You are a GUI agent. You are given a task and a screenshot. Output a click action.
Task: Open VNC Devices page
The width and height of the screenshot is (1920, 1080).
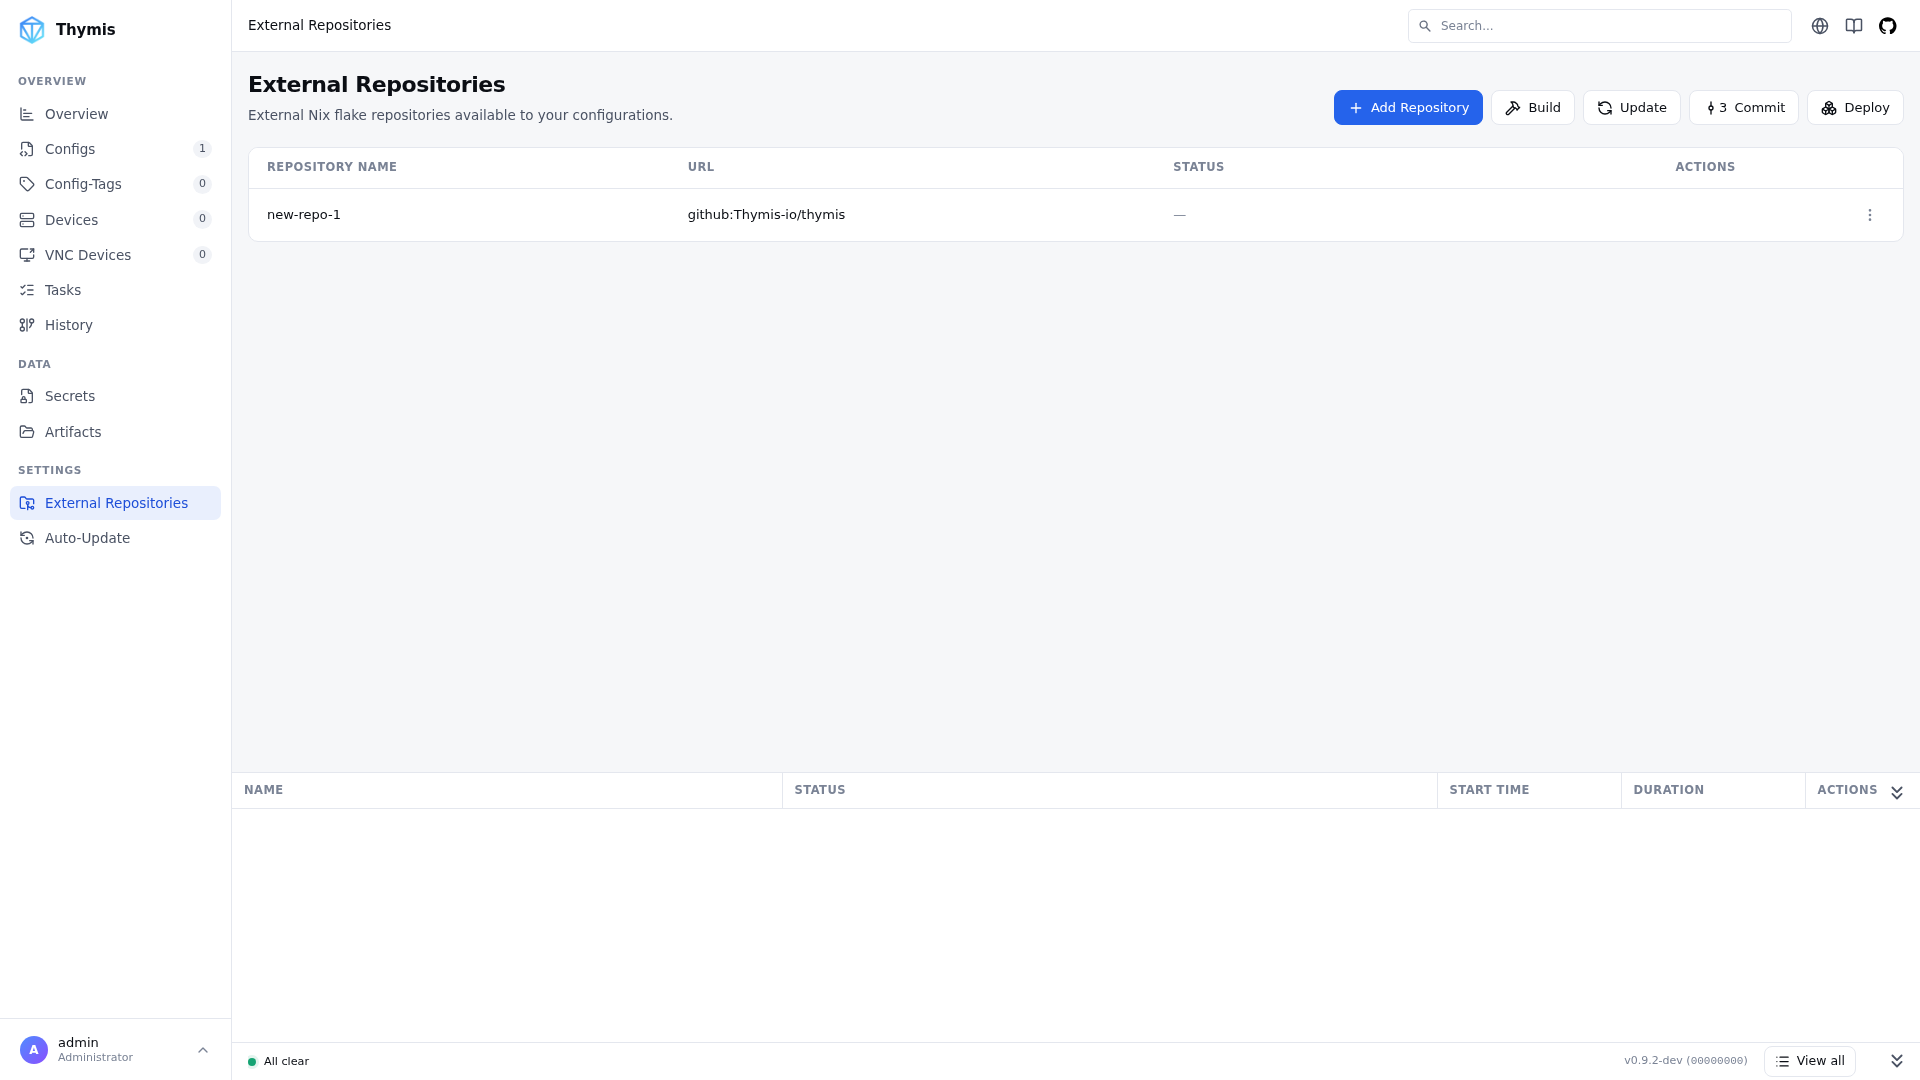coord(115,255)
